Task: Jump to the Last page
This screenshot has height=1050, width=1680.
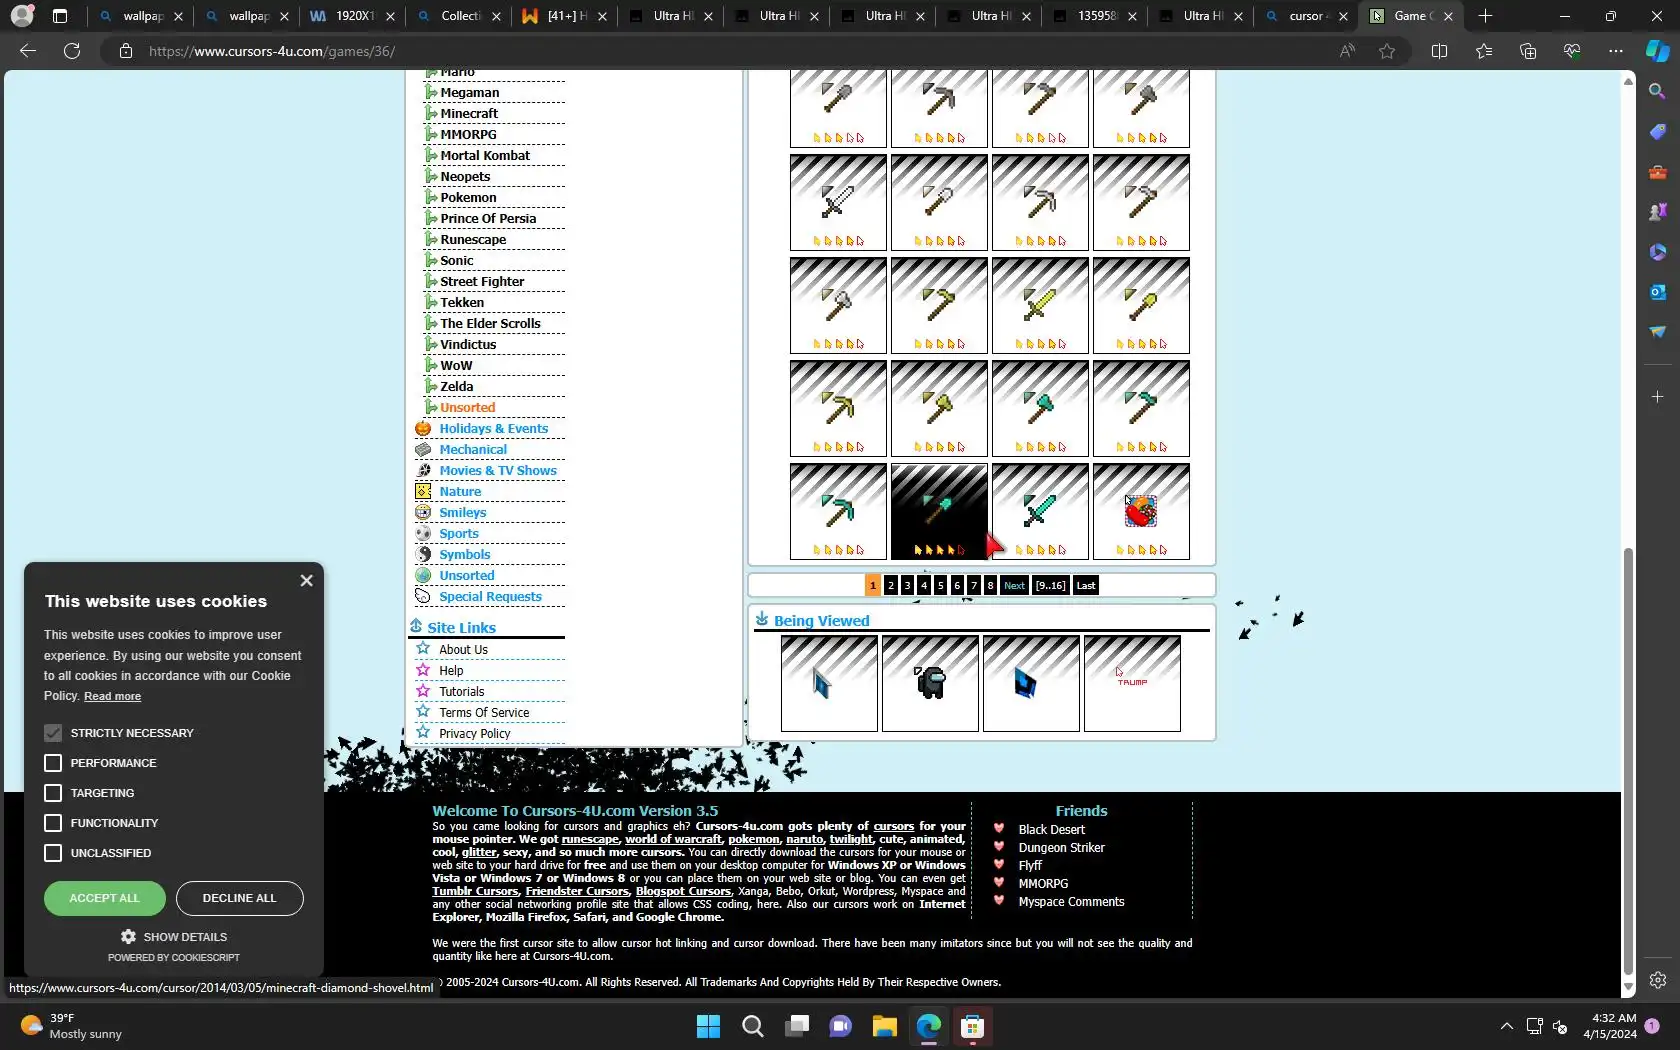Action: point(1086,586)
